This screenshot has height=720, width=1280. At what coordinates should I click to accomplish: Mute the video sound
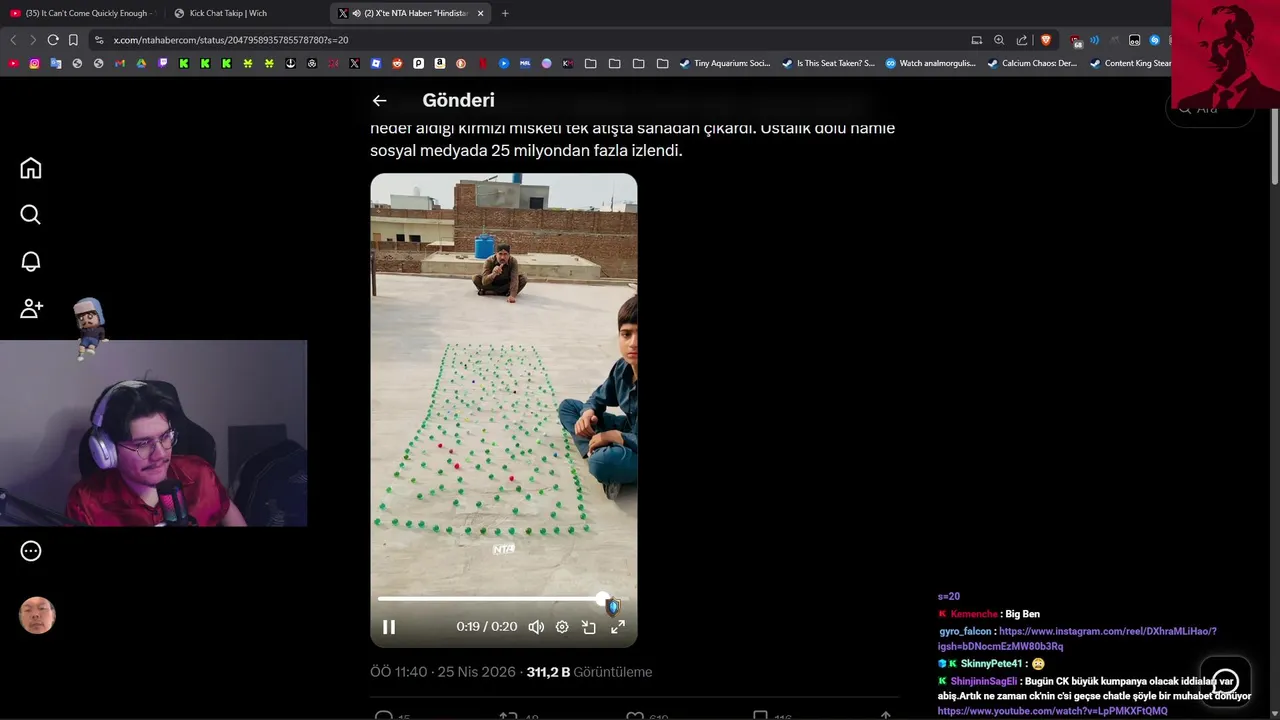536,627
